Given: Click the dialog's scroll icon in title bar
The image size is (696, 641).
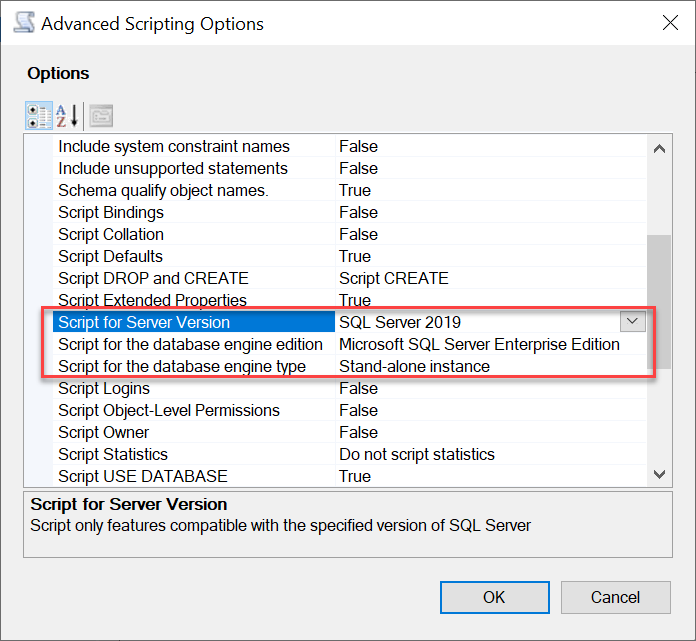Looking at the screenshot, I should pos(24,23).
